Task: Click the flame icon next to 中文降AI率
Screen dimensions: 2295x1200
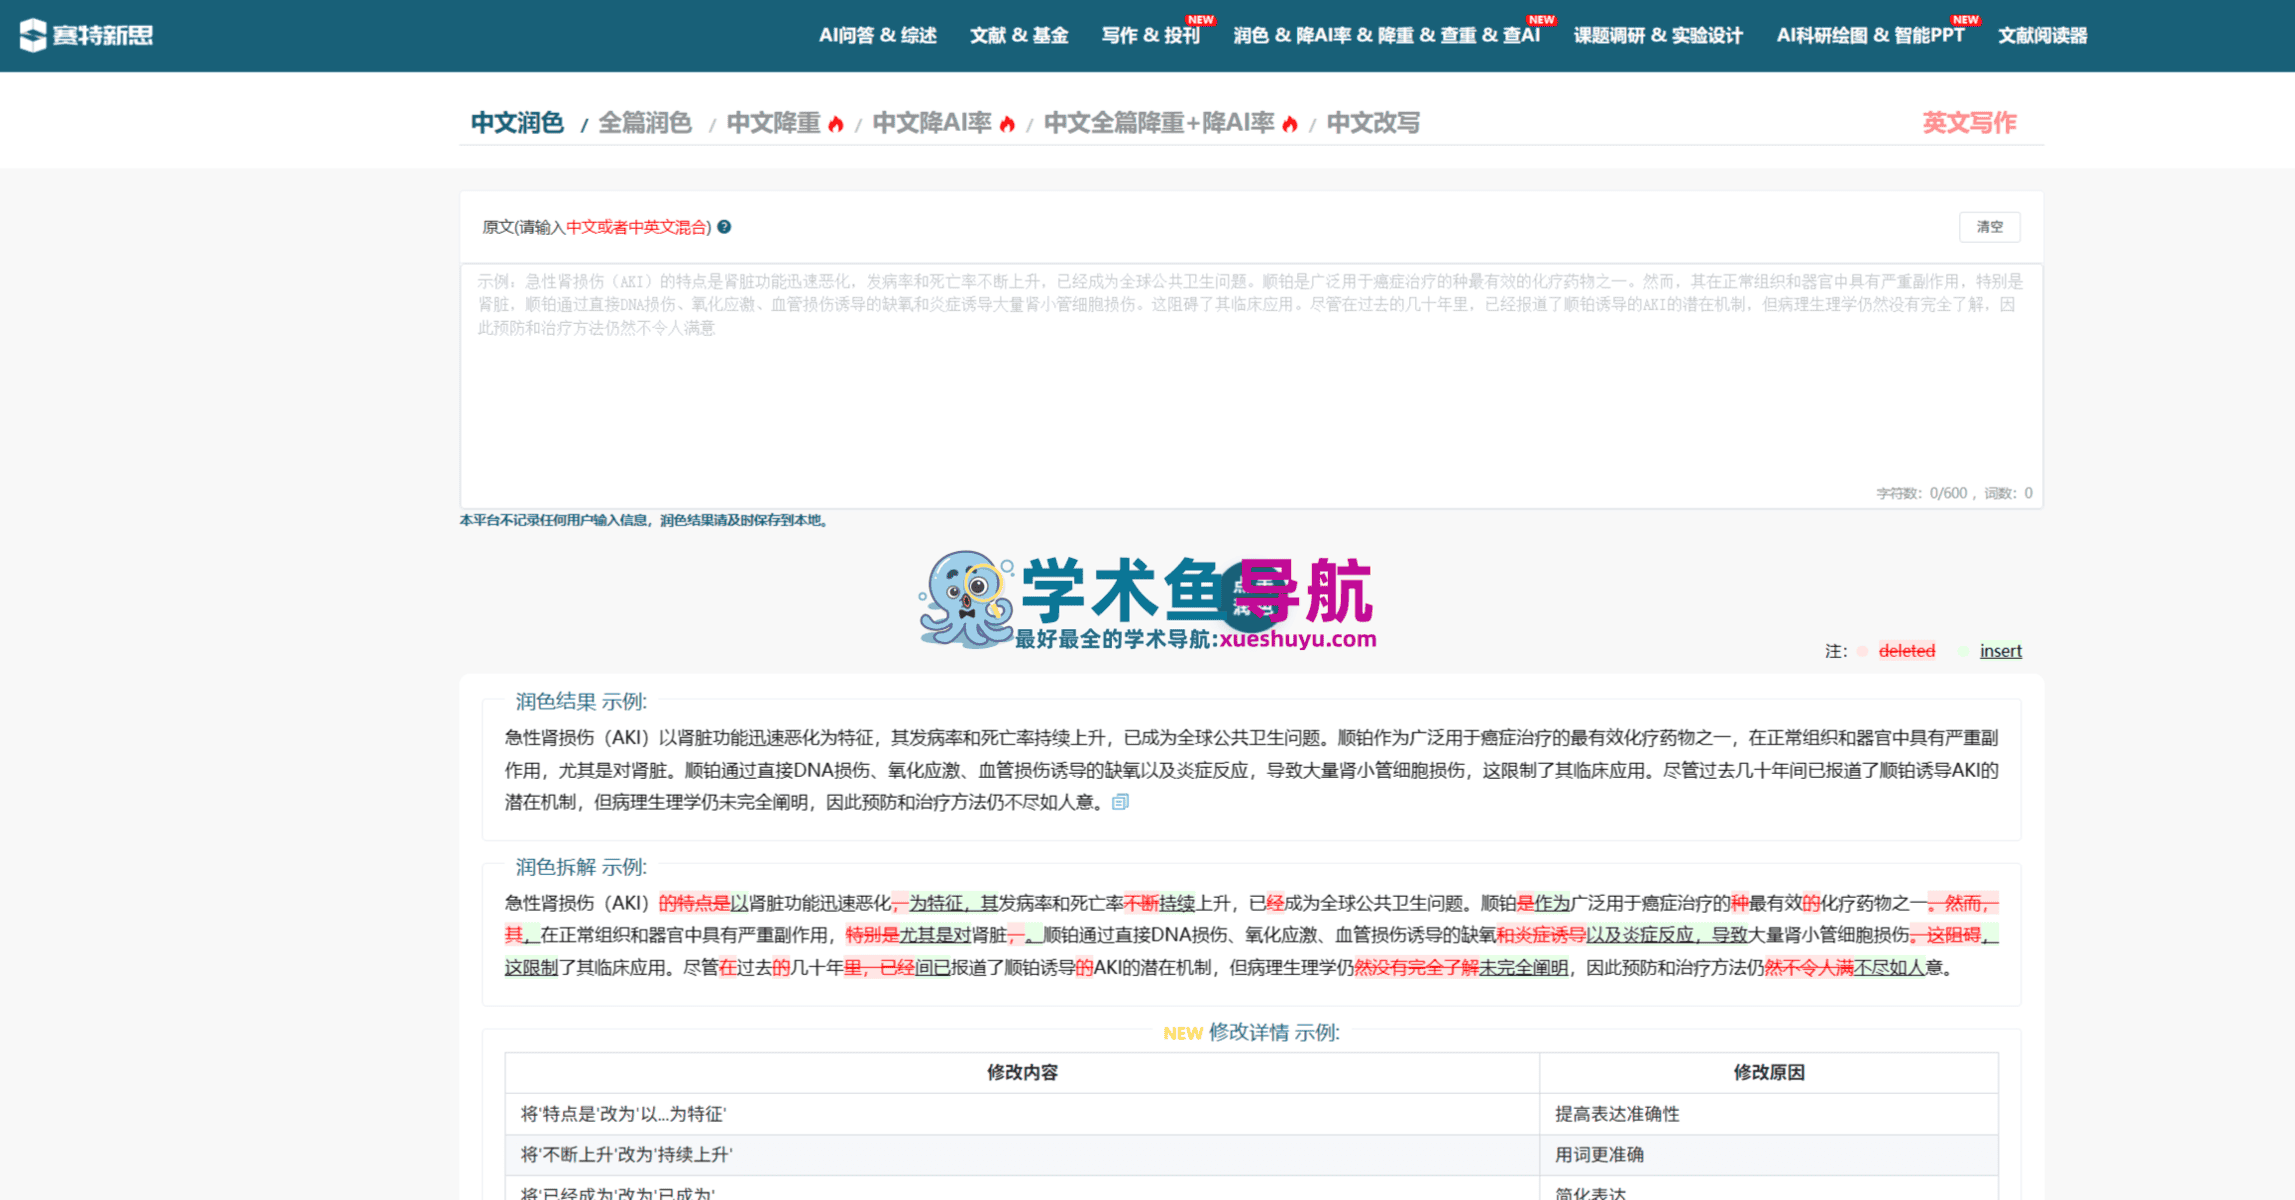Action: click(1007, 124)
